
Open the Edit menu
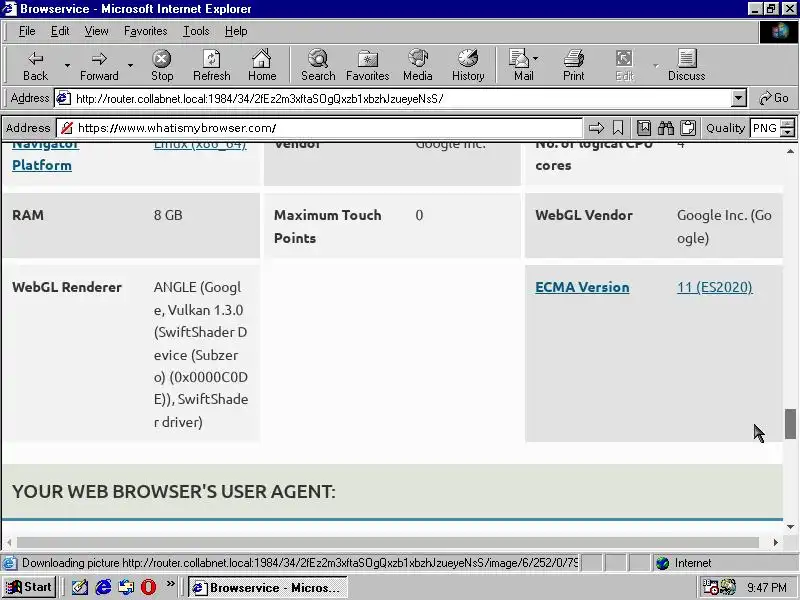(x=60, y=31)
